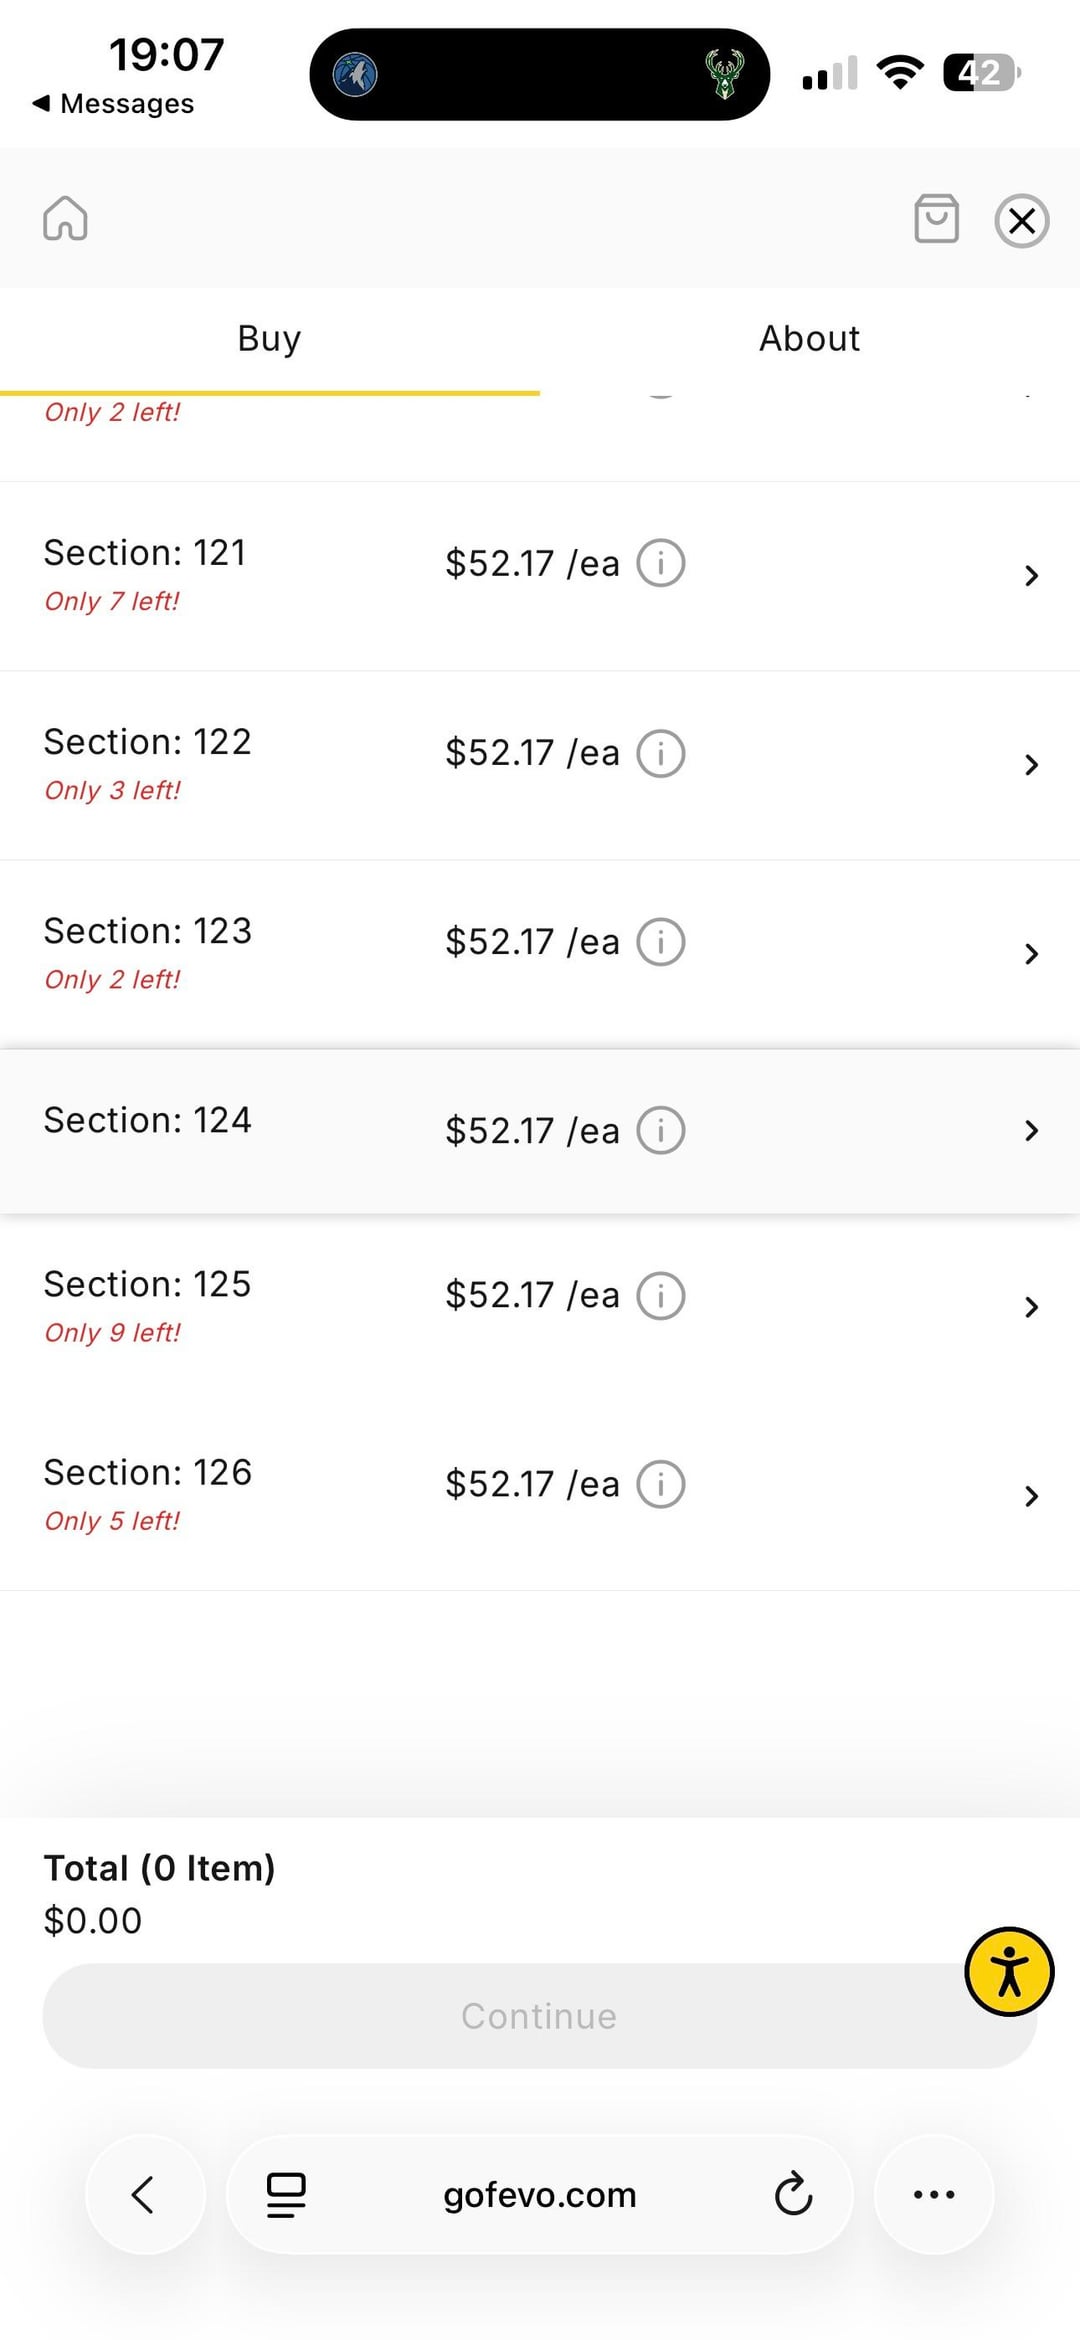Show price info for Section 121

(660, 563)
